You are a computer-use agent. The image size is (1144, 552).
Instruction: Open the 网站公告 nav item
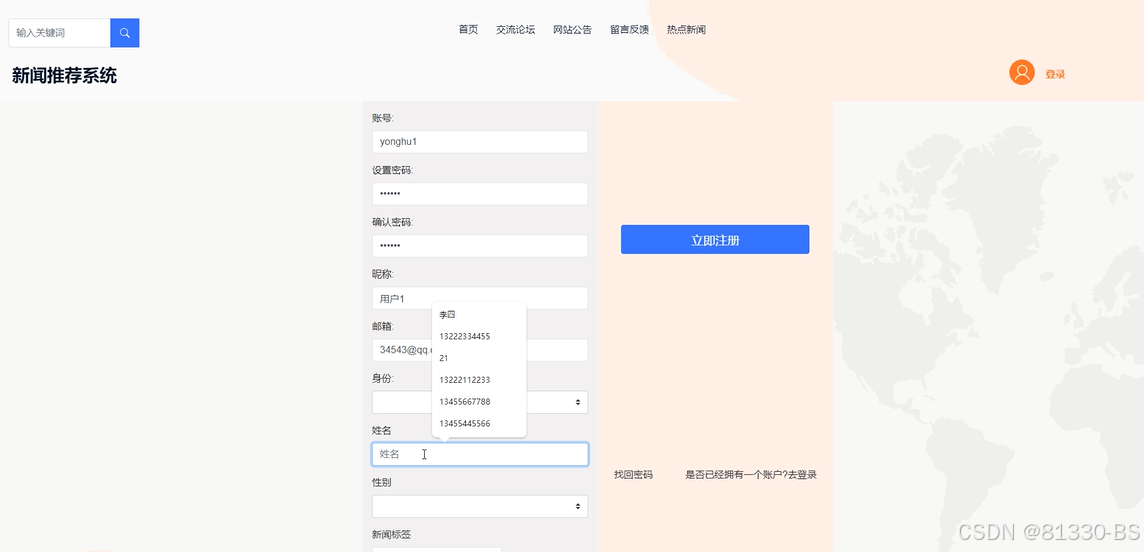point(573,30)
